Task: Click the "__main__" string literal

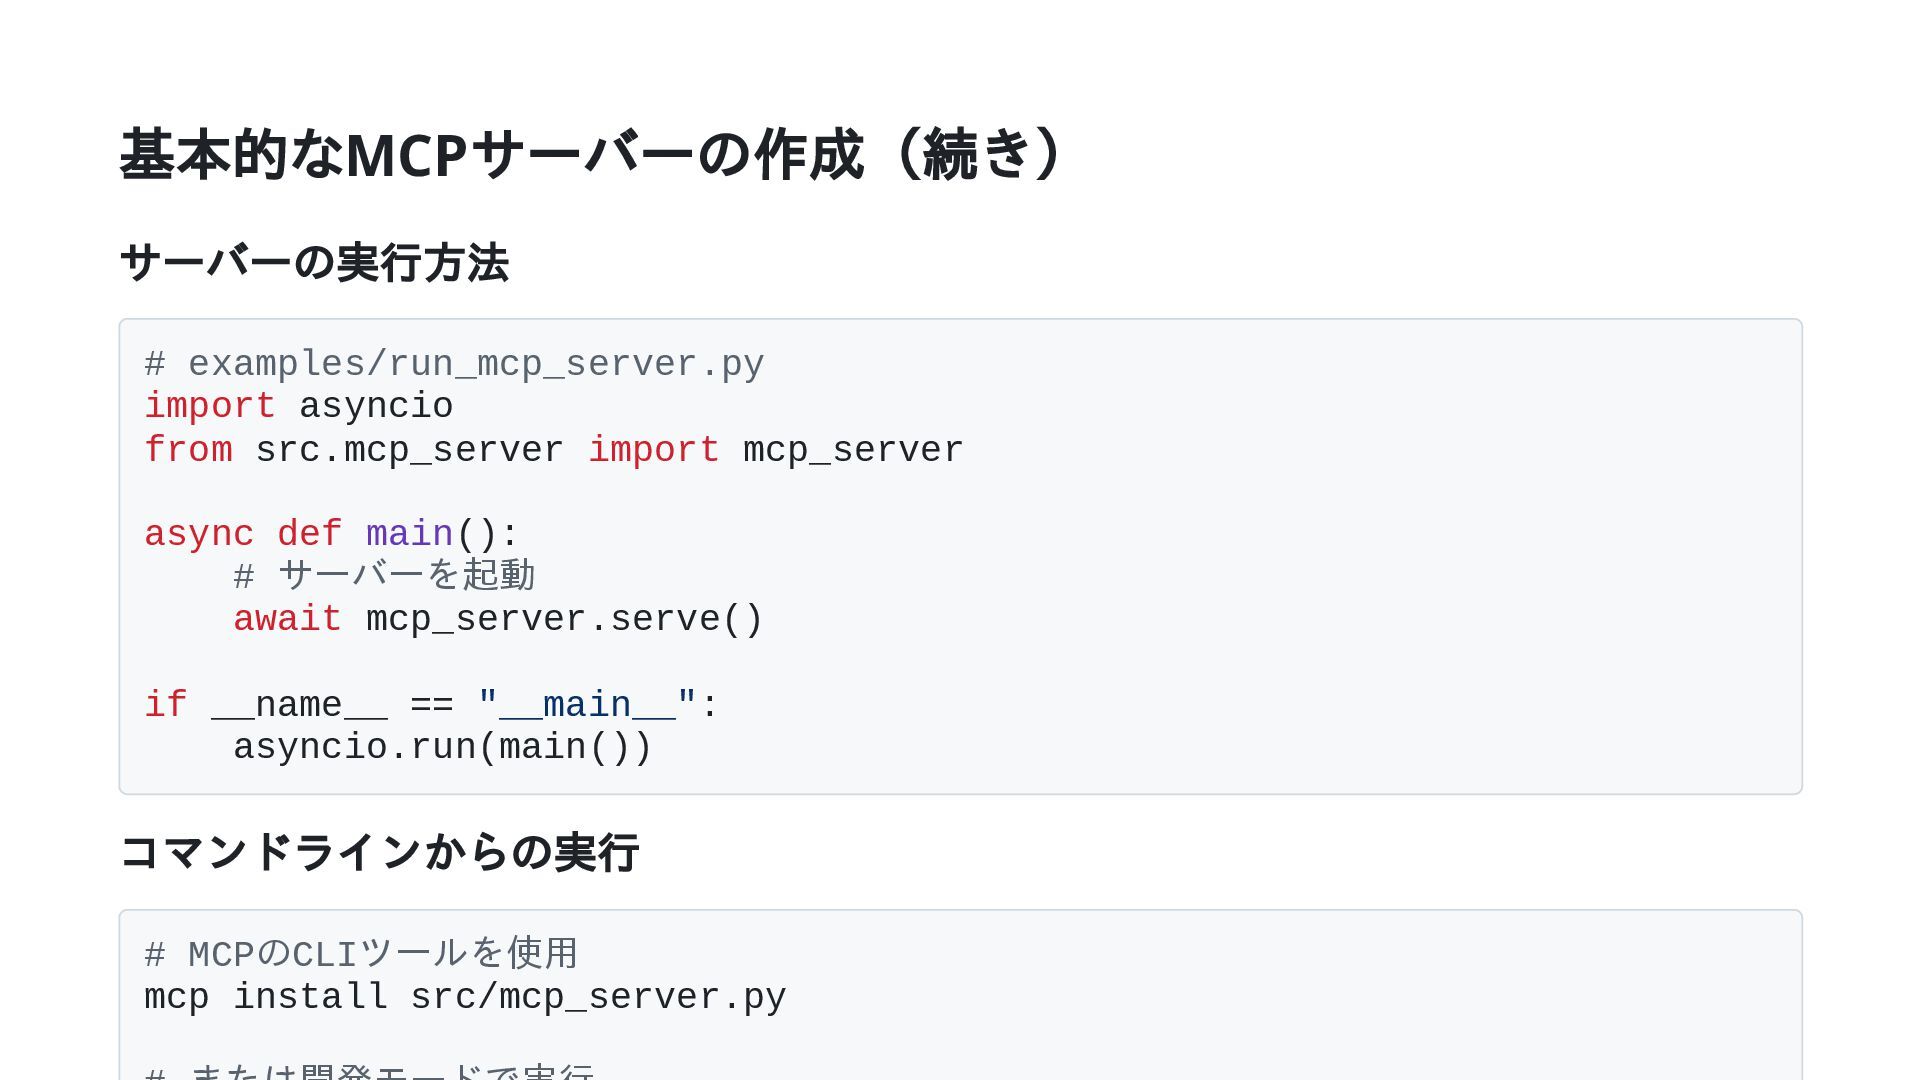Action: (587, 705)
